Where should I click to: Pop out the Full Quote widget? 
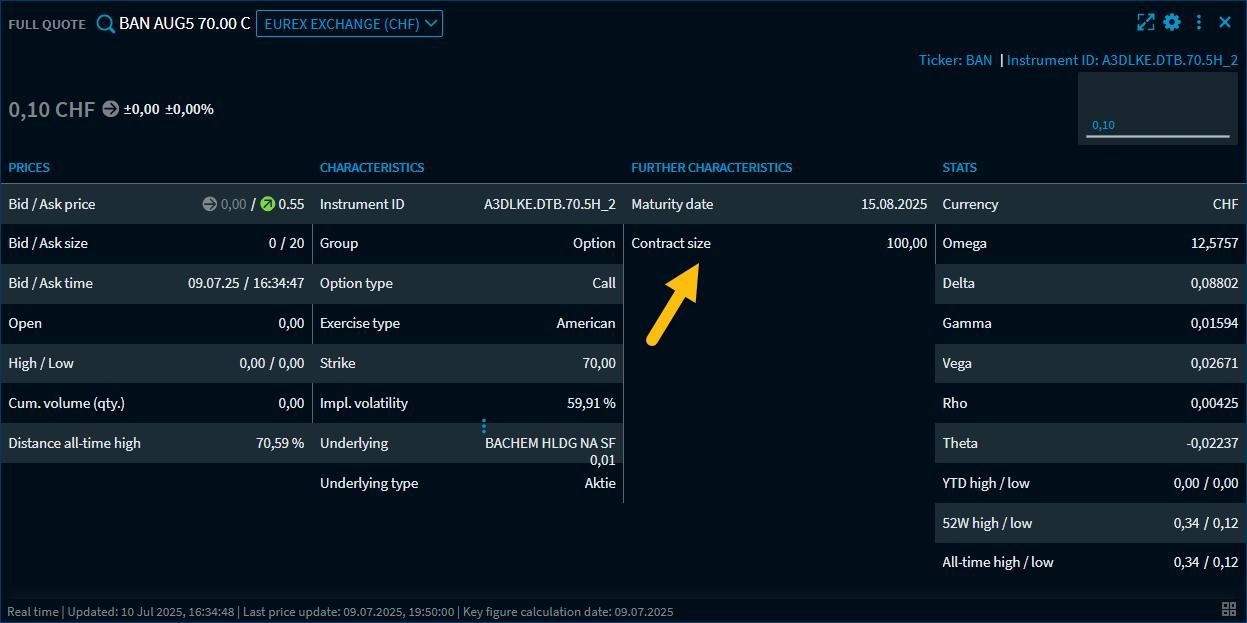pyautogui.click(x=1146, y=22)
